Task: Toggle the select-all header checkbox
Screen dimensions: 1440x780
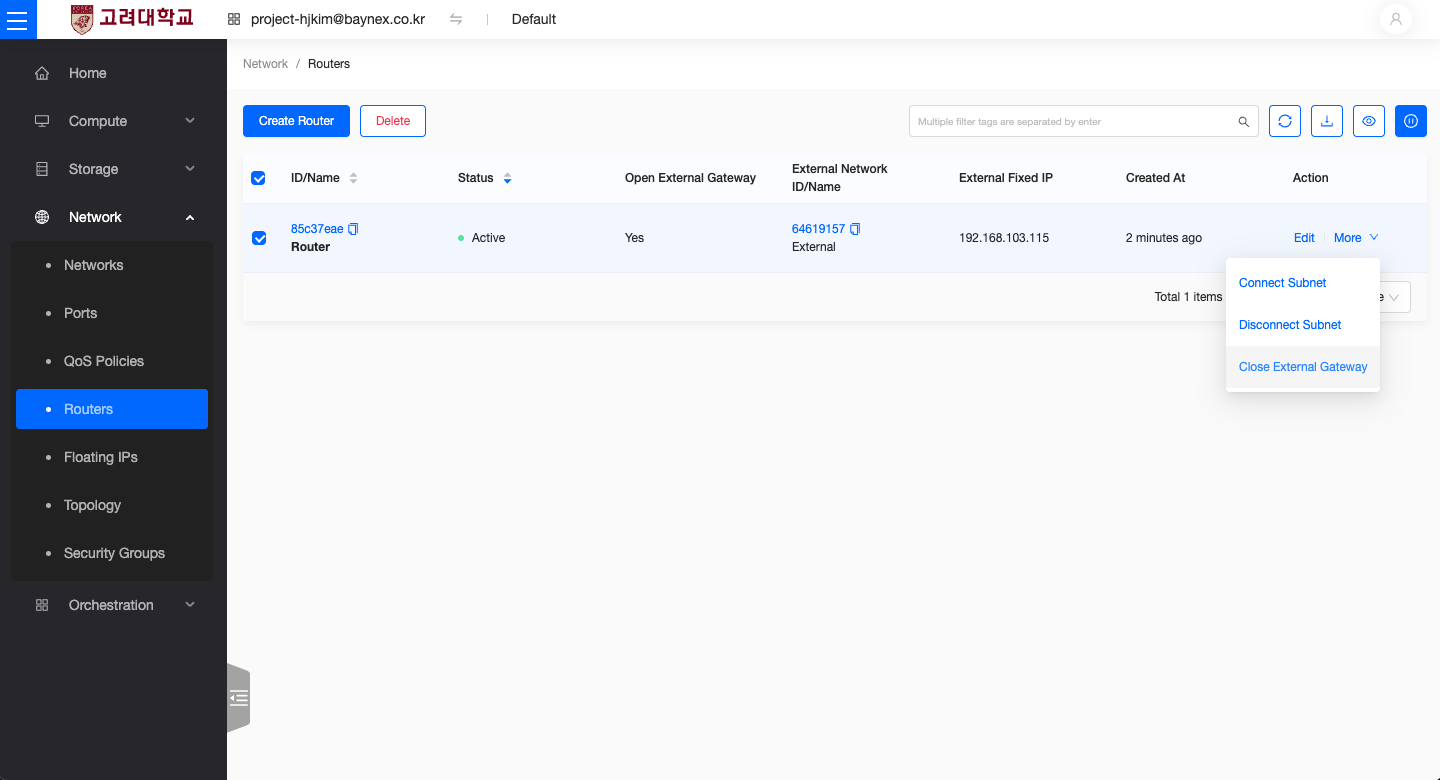Action: (x=258, y=178)
